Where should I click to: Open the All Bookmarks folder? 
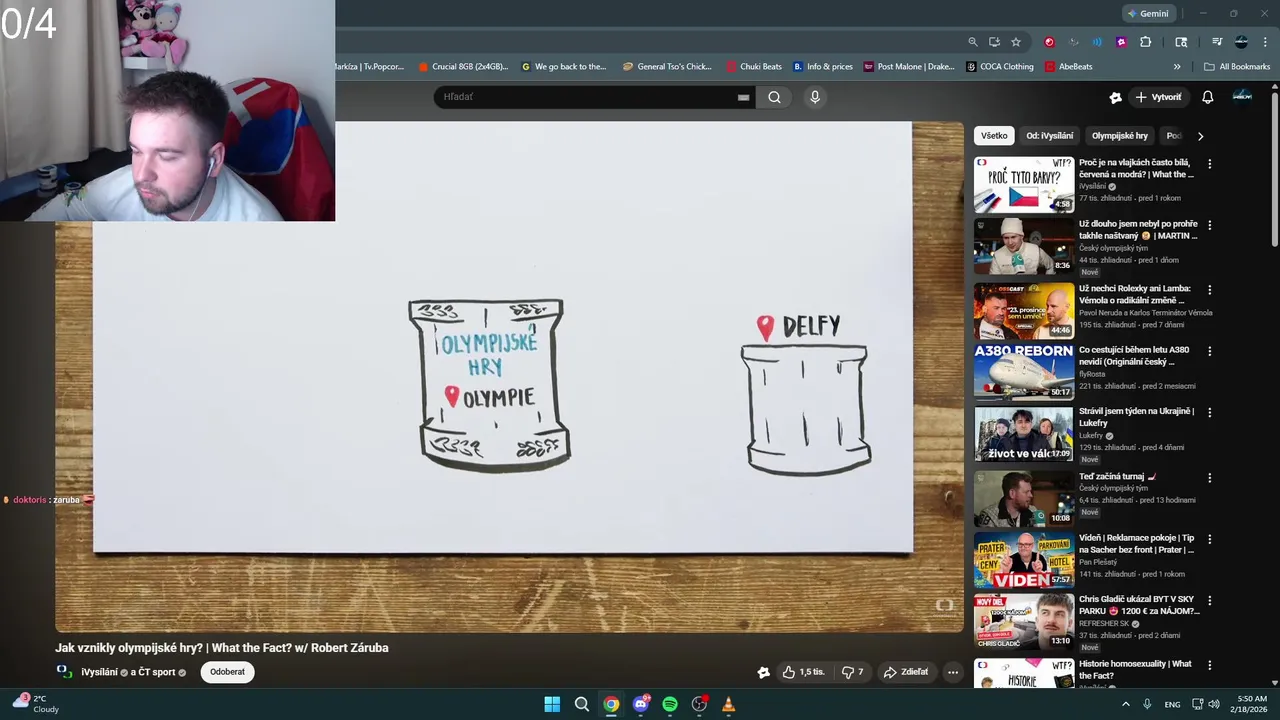(x=1237, y=67)
